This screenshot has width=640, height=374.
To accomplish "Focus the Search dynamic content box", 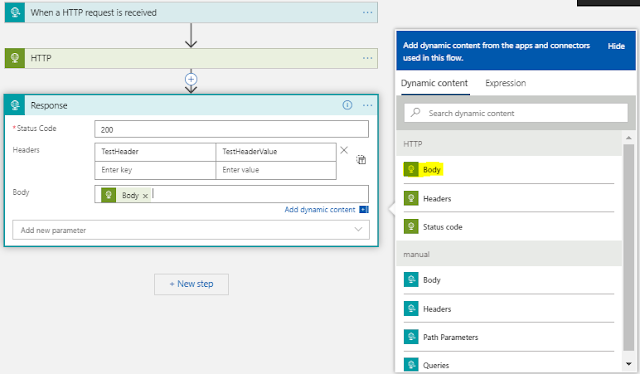I will [516, 113].
